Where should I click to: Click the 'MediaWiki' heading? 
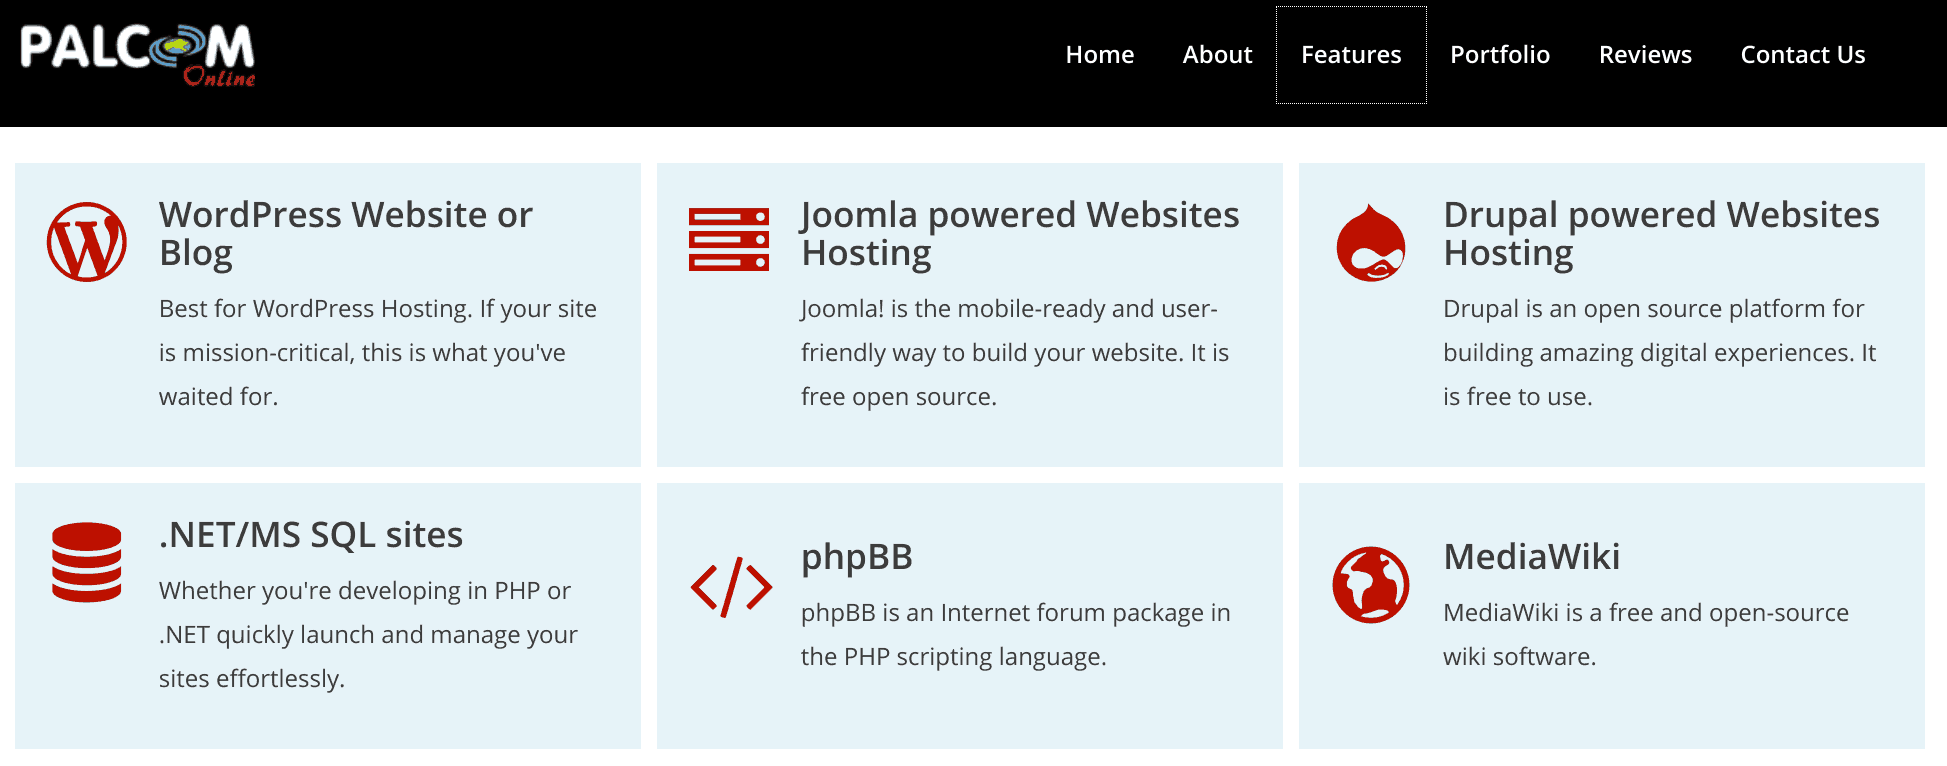pyautogui.click(x=1531, y=557)
